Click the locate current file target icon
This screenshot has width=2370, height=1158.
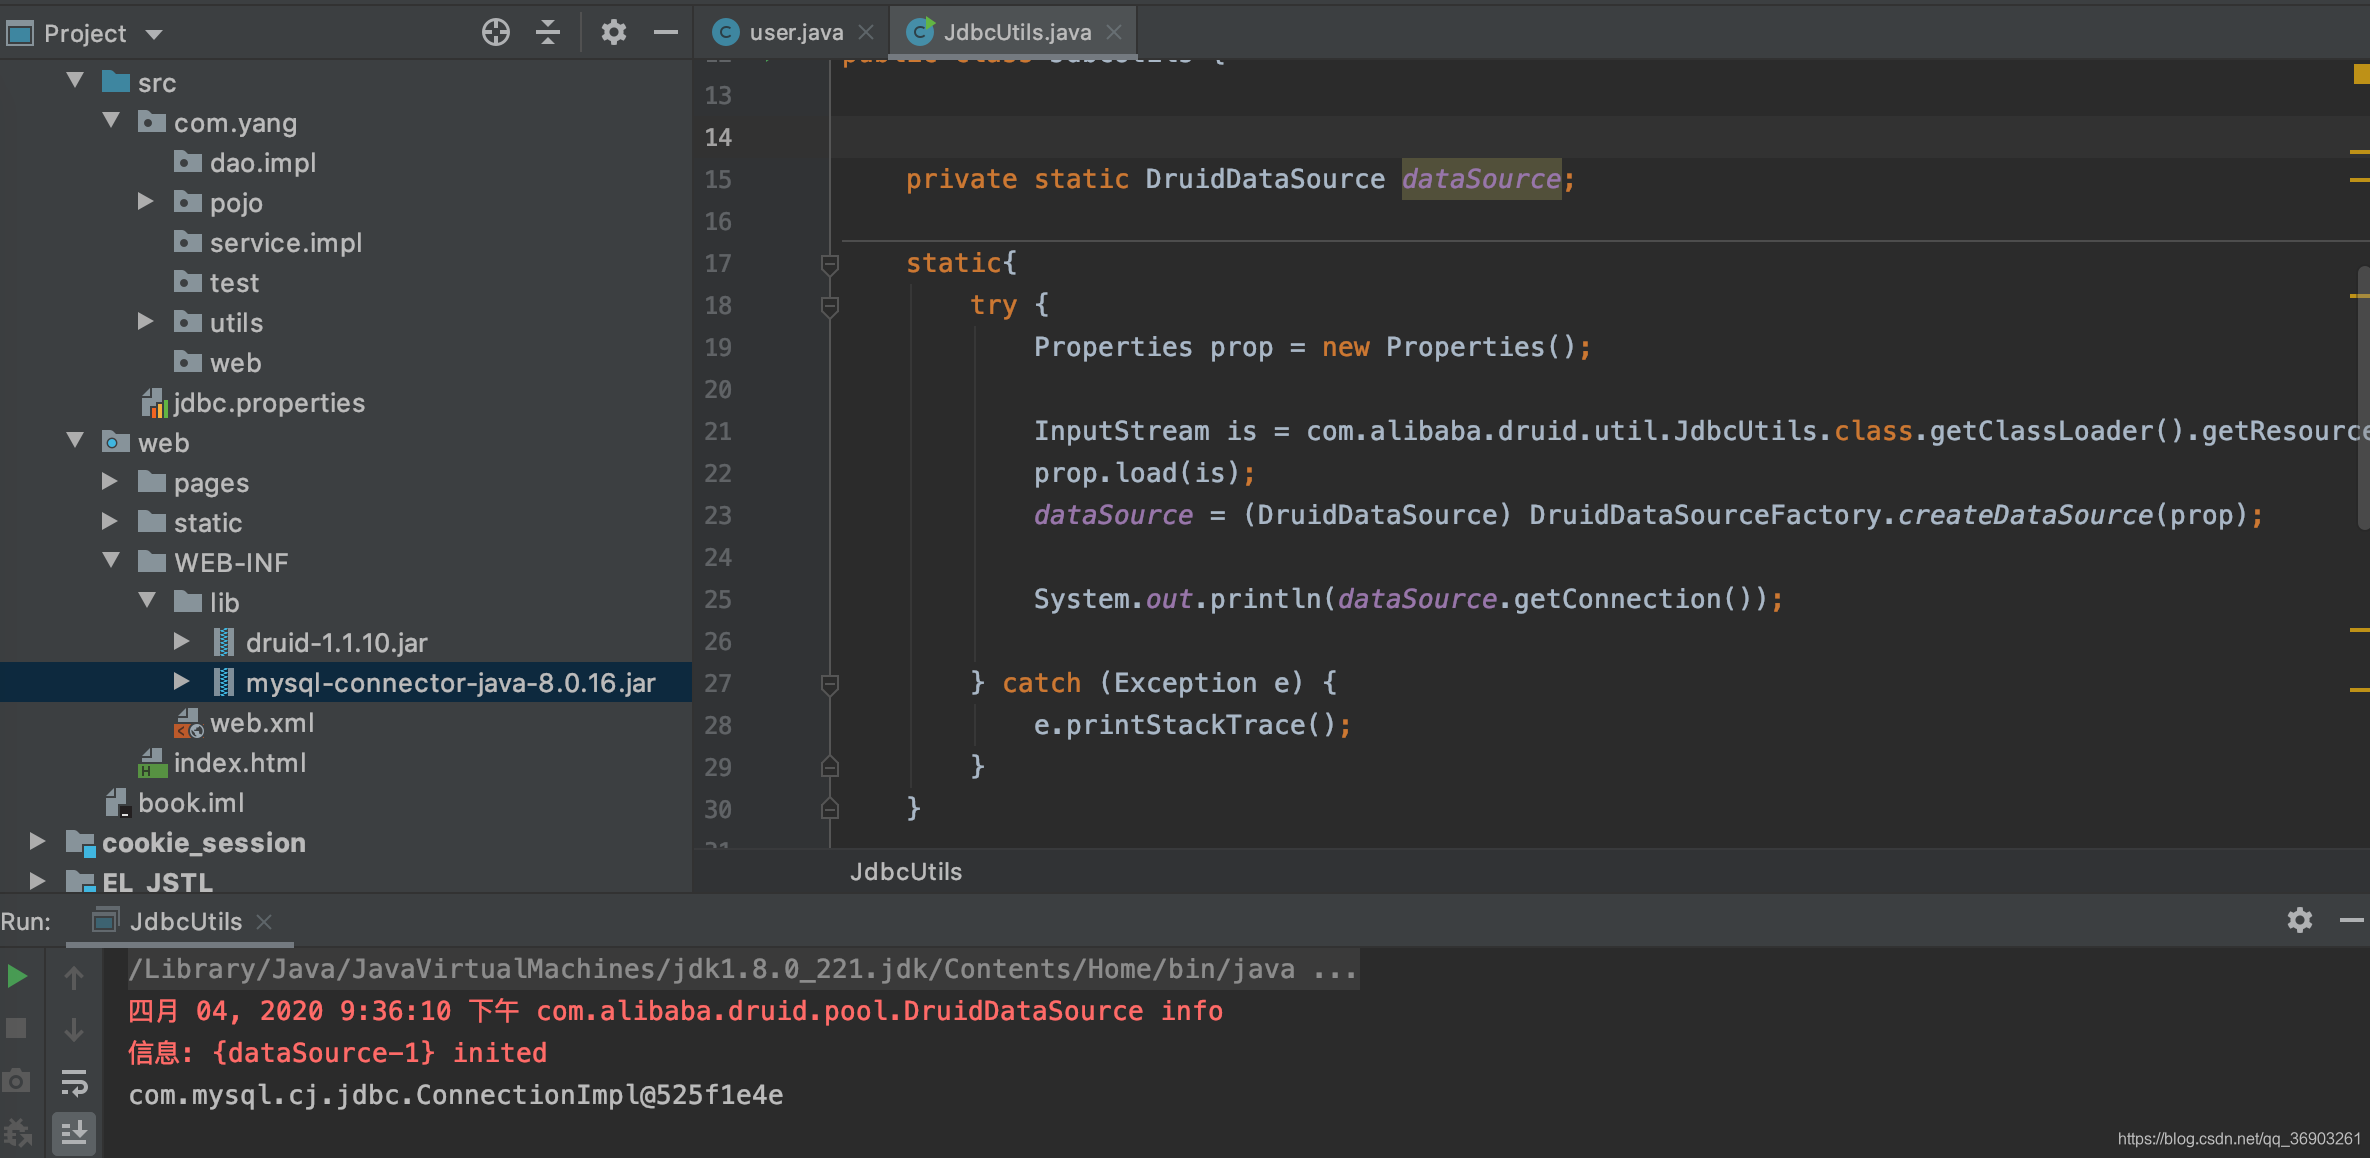coord(495,33)
